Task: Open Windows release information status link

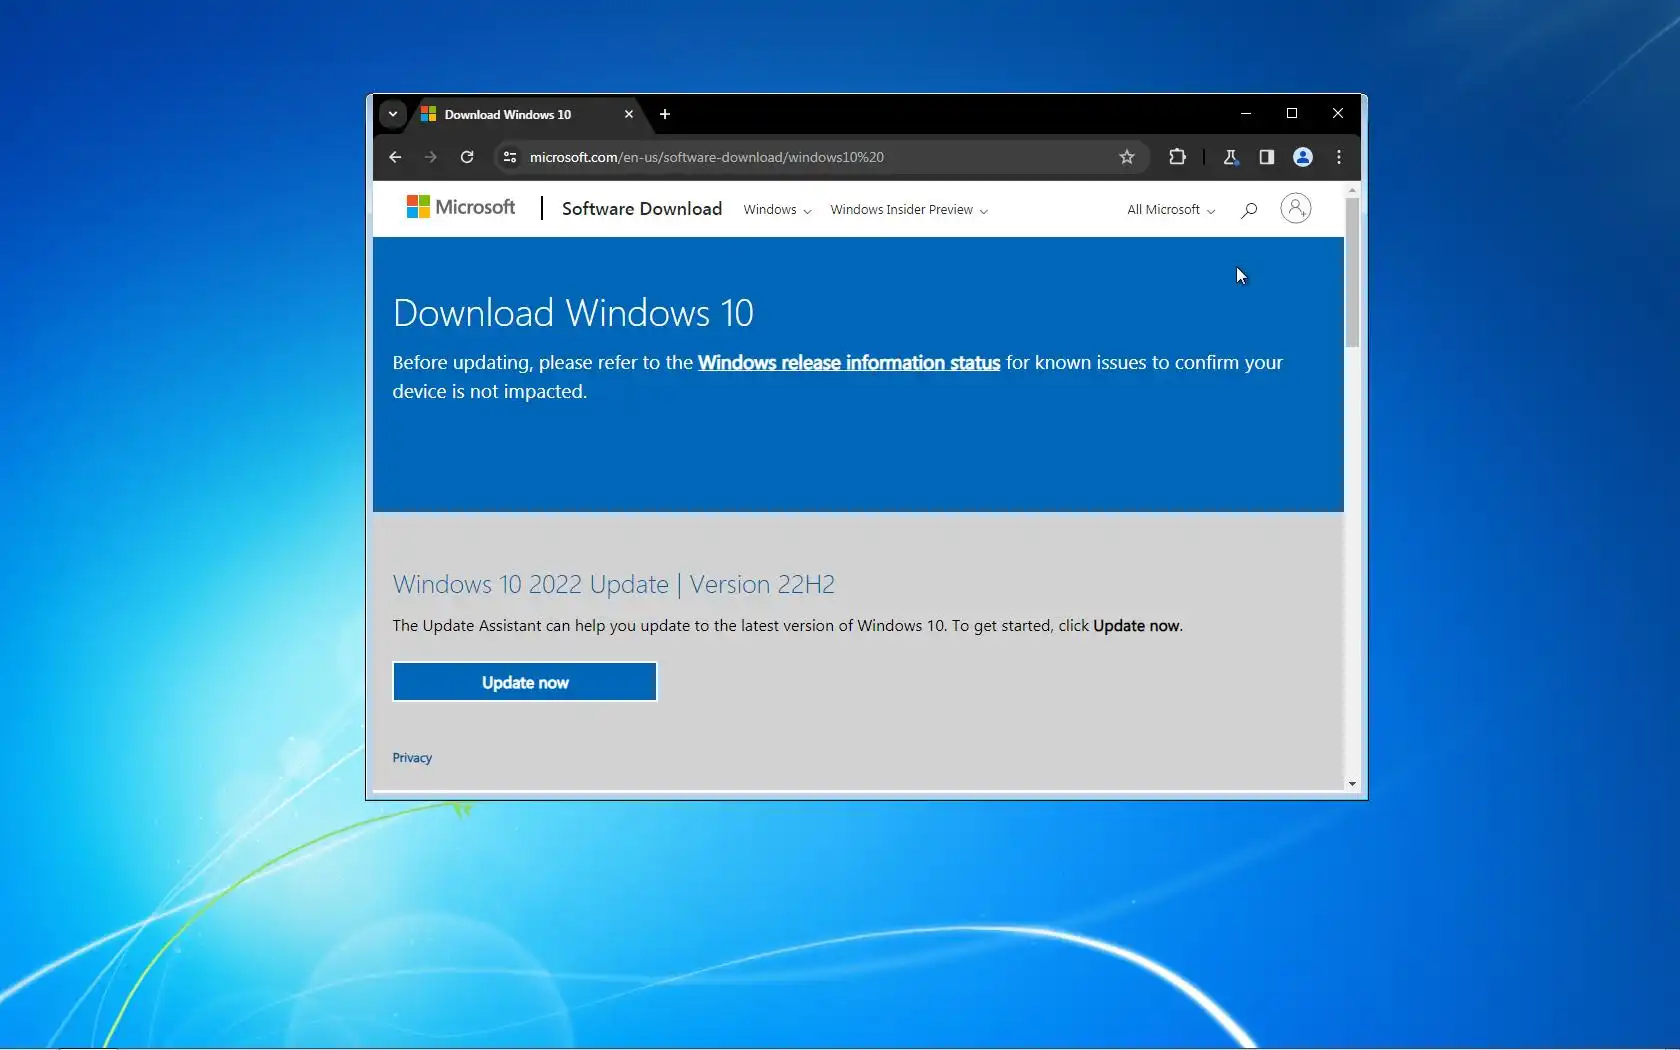Action: [x=849, y=363]
